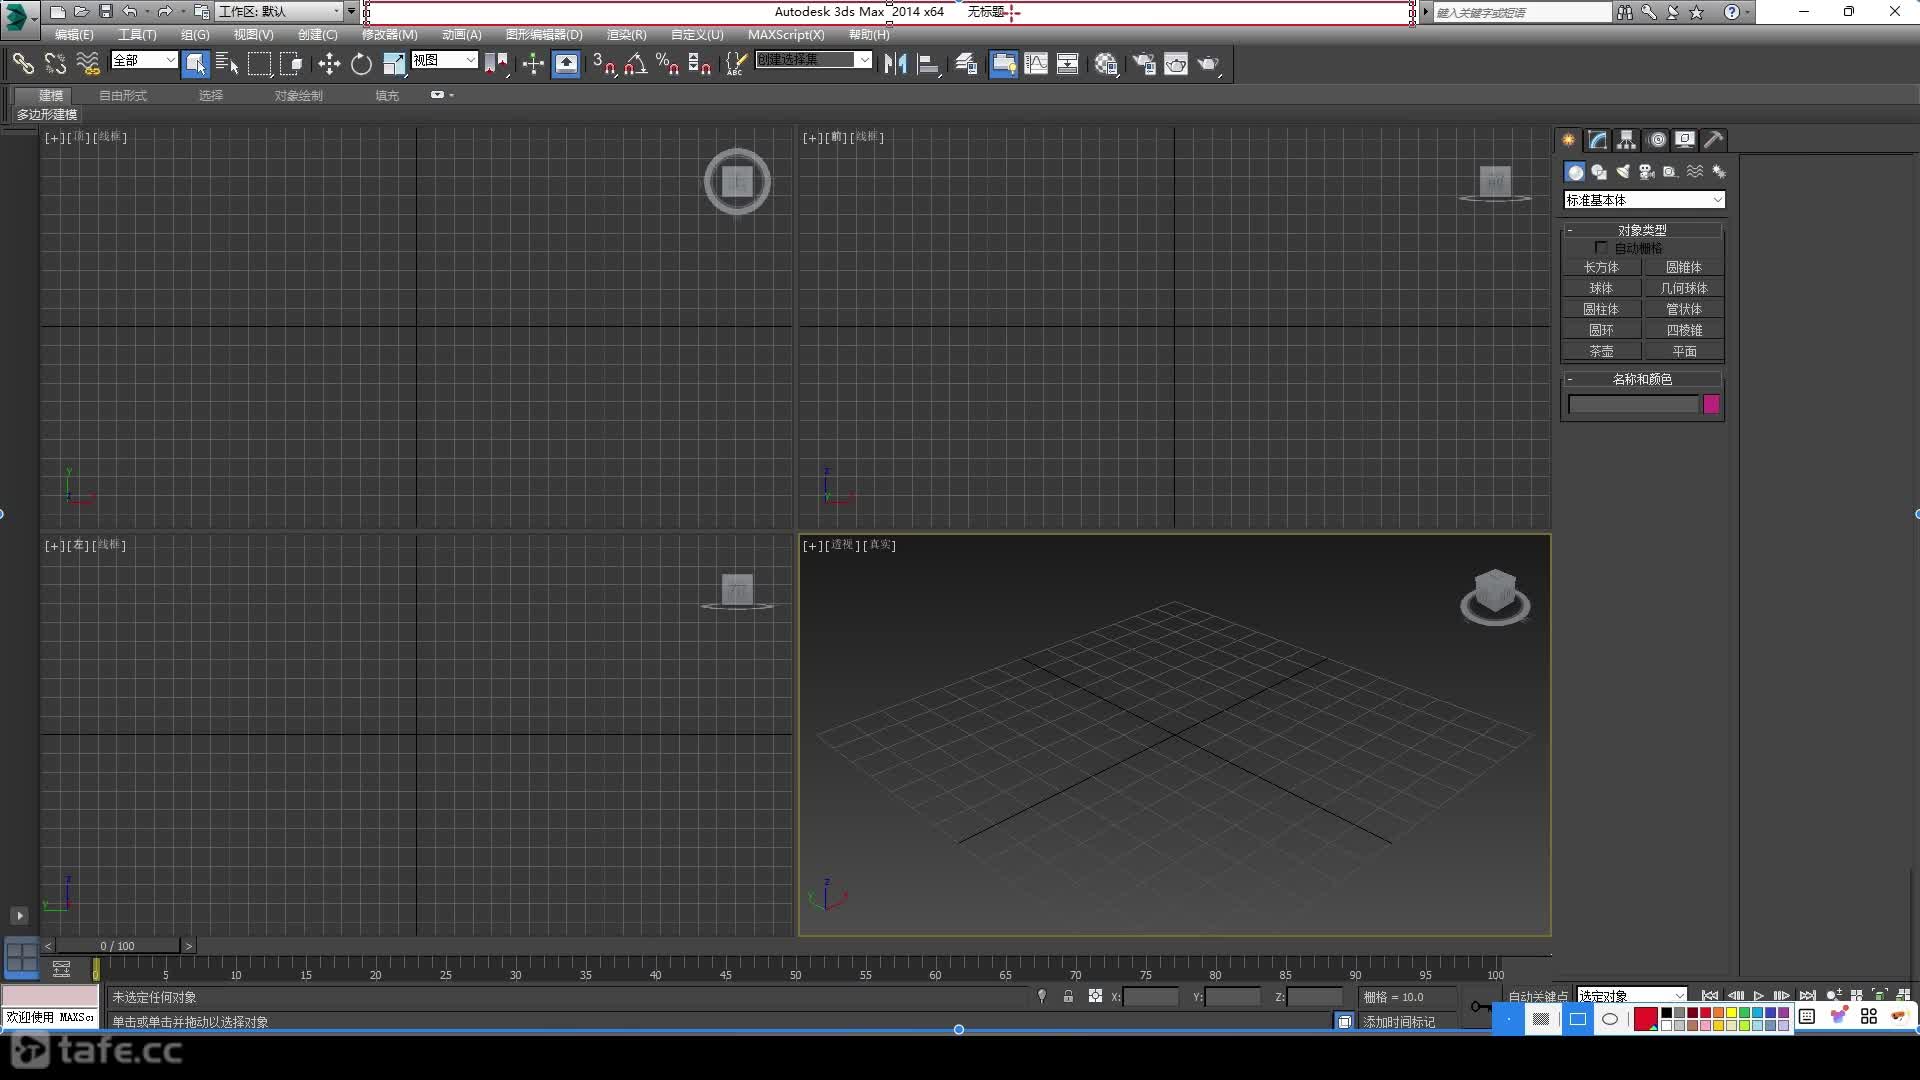Open the Material Editor icon
The height and width of the screenshot is (1080, 1920).
1106,64
